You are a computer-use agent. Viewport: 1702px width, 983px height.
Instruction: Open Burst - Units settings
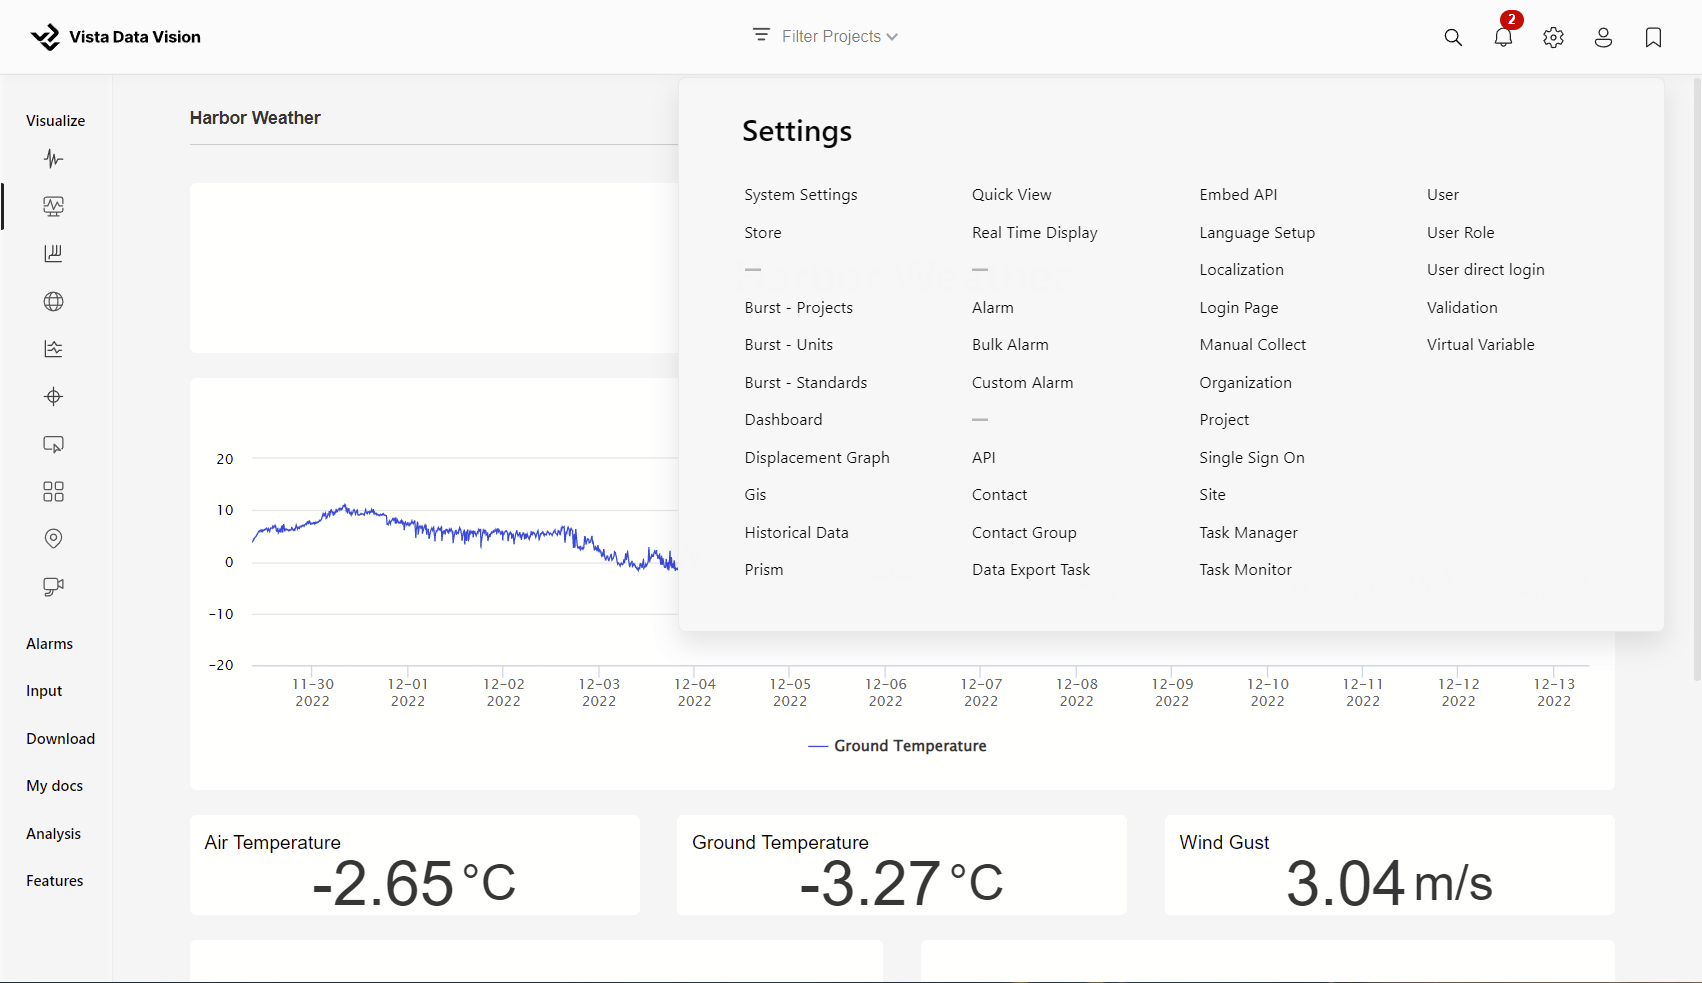[789, 345]
